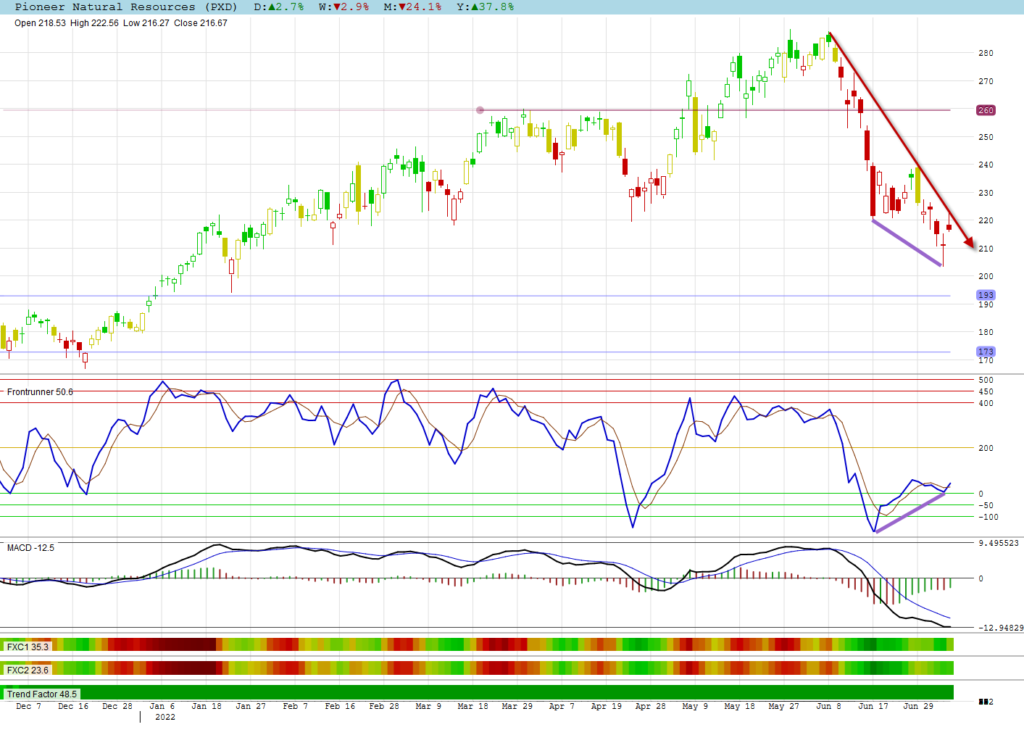
Task: Click the Feb 7 date label
Action: click(295, 706)
